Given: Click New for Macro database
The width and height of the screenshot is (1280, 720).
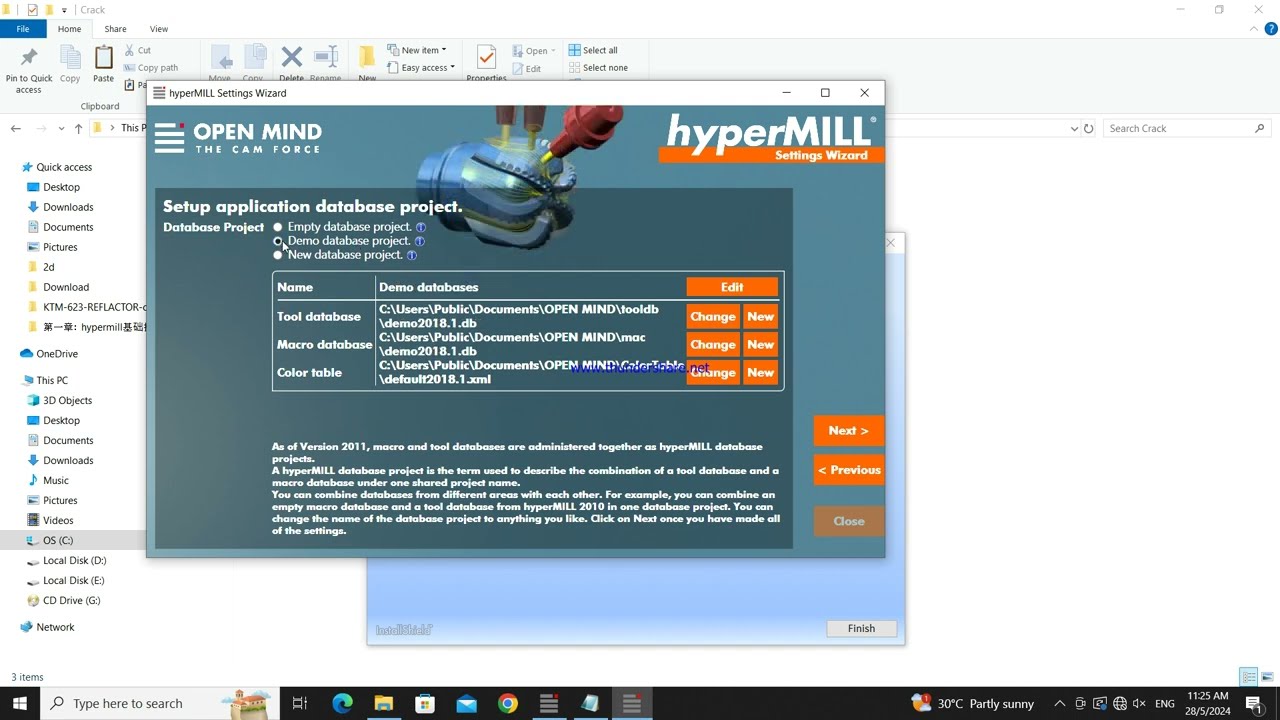Looking at the screenshot, I should point(761,344).
